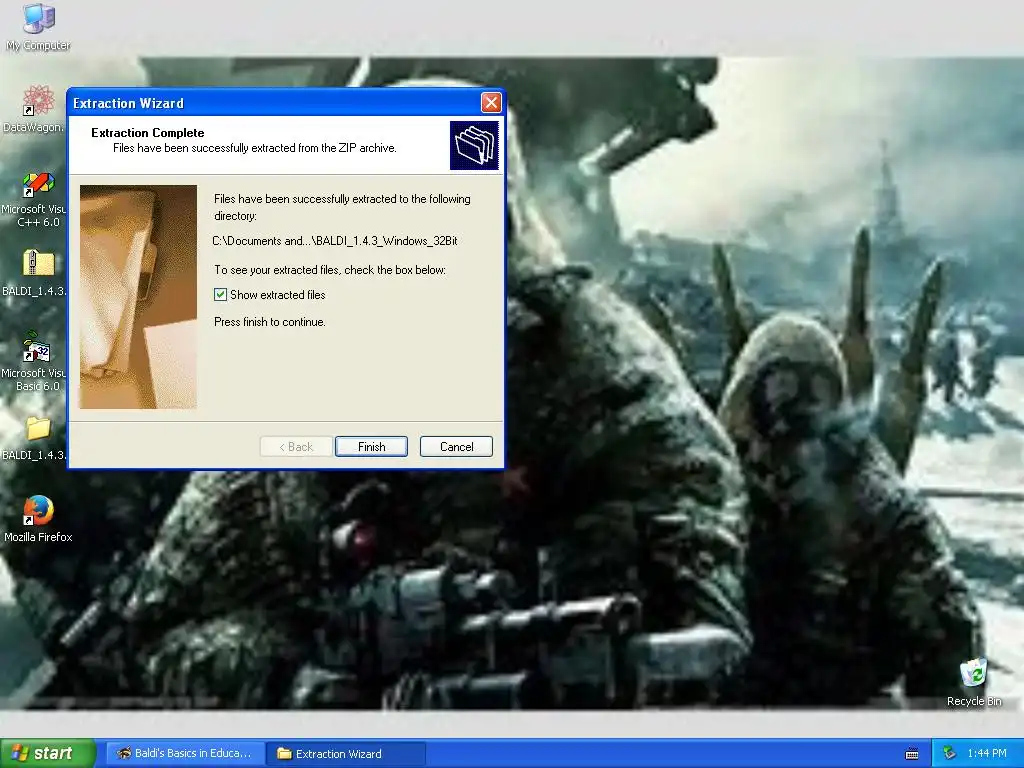Click the 1:44 PM system clock
Image resolution: width=1024 pixels, height=768 pixels.
987,753
